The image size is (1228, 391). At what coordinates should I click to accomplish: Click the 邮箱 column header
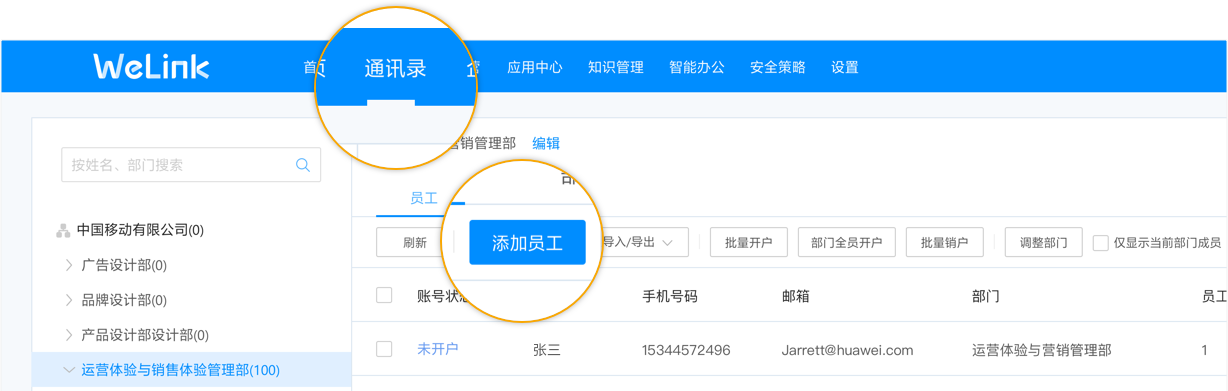tap(796, 296)
